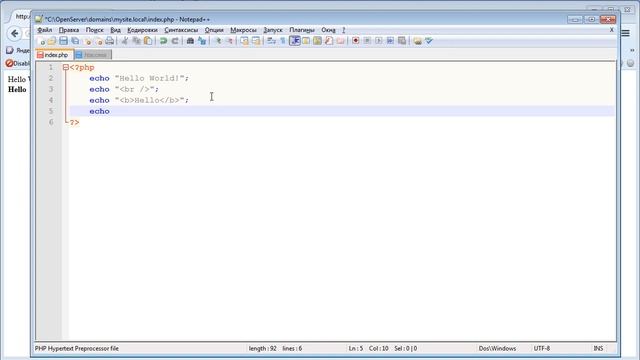Click the Copy toolbar icon
This screenshot has width=640, height=360.
tap(137, 41)
